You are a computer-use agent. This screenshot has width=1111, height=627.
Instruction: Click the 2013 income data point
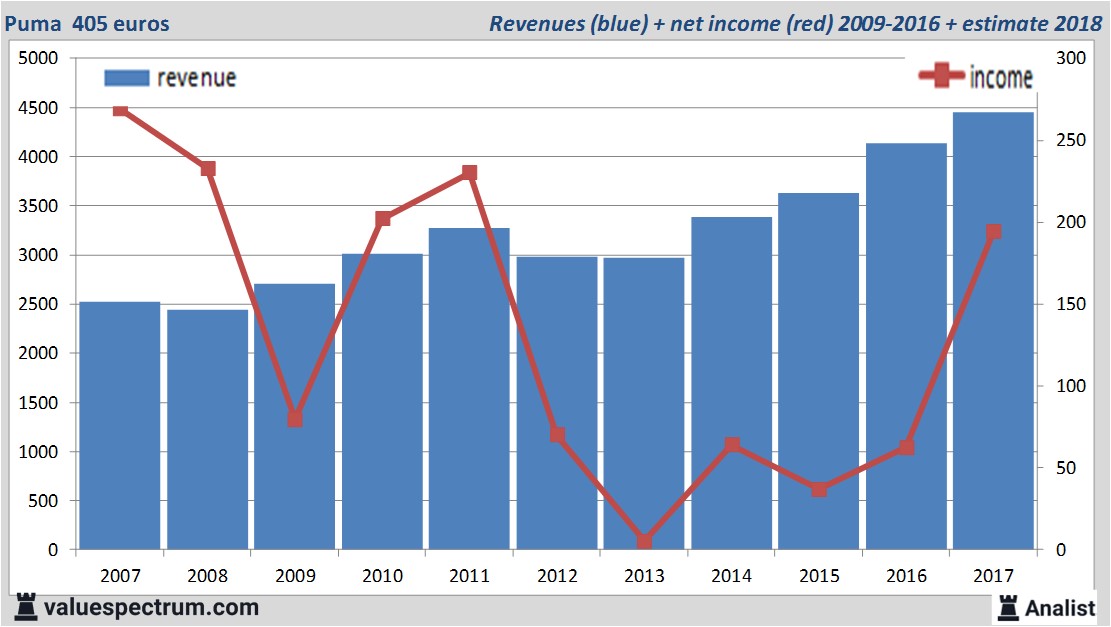(x=644, y=541)
